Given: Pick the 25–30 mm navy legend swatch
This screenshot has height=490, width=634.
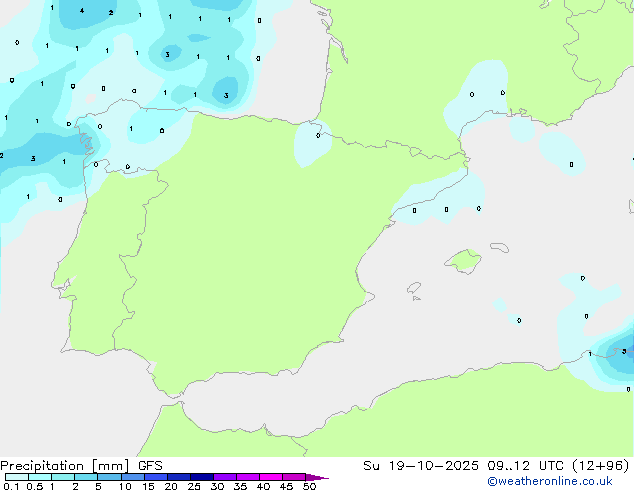Looking at the screenshot, I should (202, 477).
